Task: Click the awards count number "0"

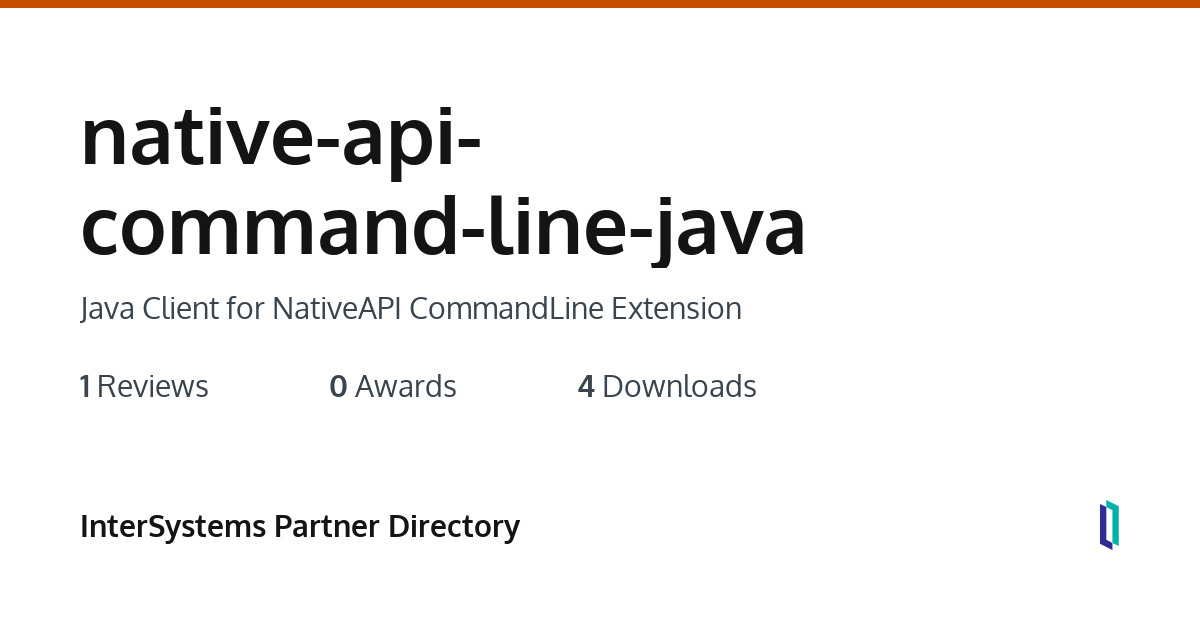Action: 339,387
